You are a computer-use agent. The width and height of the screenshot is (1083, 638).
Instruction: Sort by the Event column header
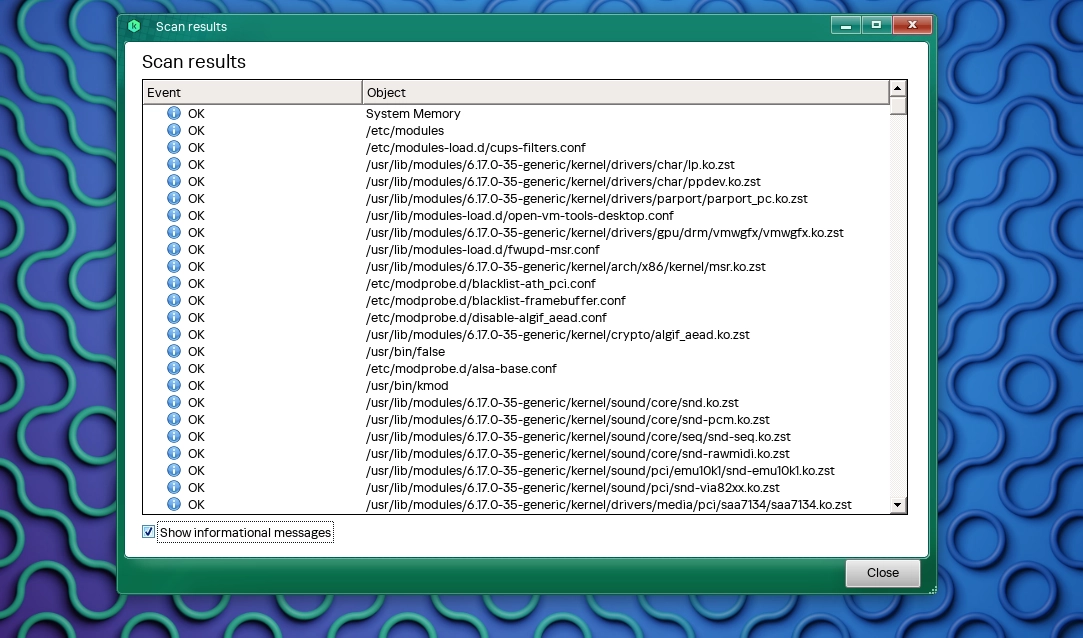click(252, 93)
